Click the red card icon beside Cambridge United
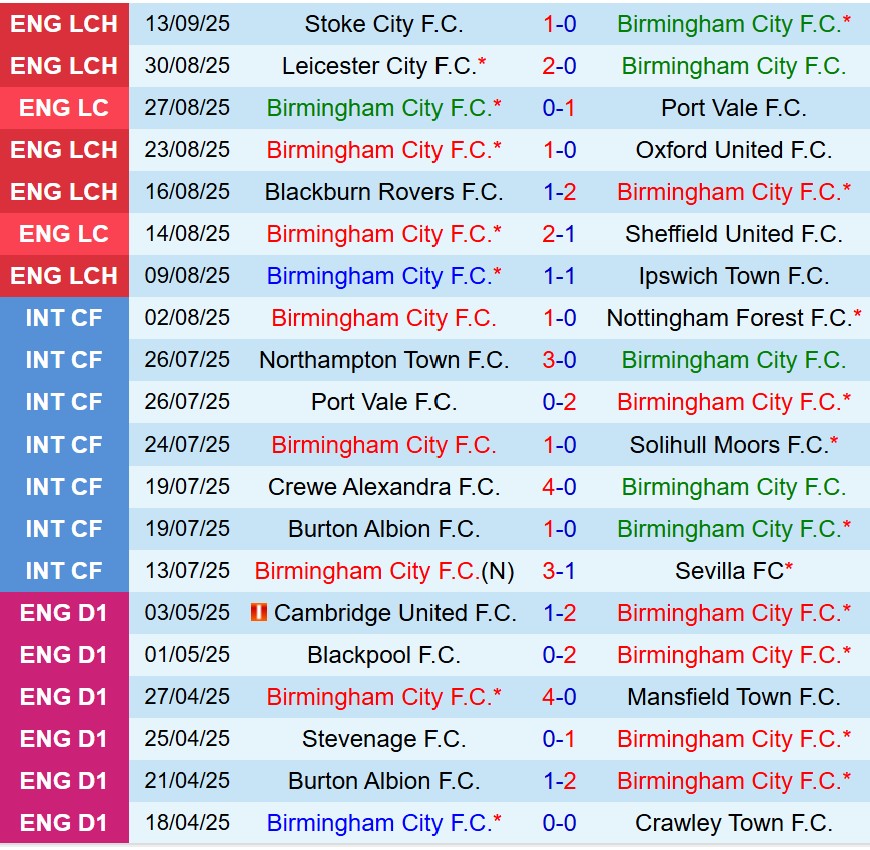The width and height of the screenshot is (870, 850). (x=258, y=613)
